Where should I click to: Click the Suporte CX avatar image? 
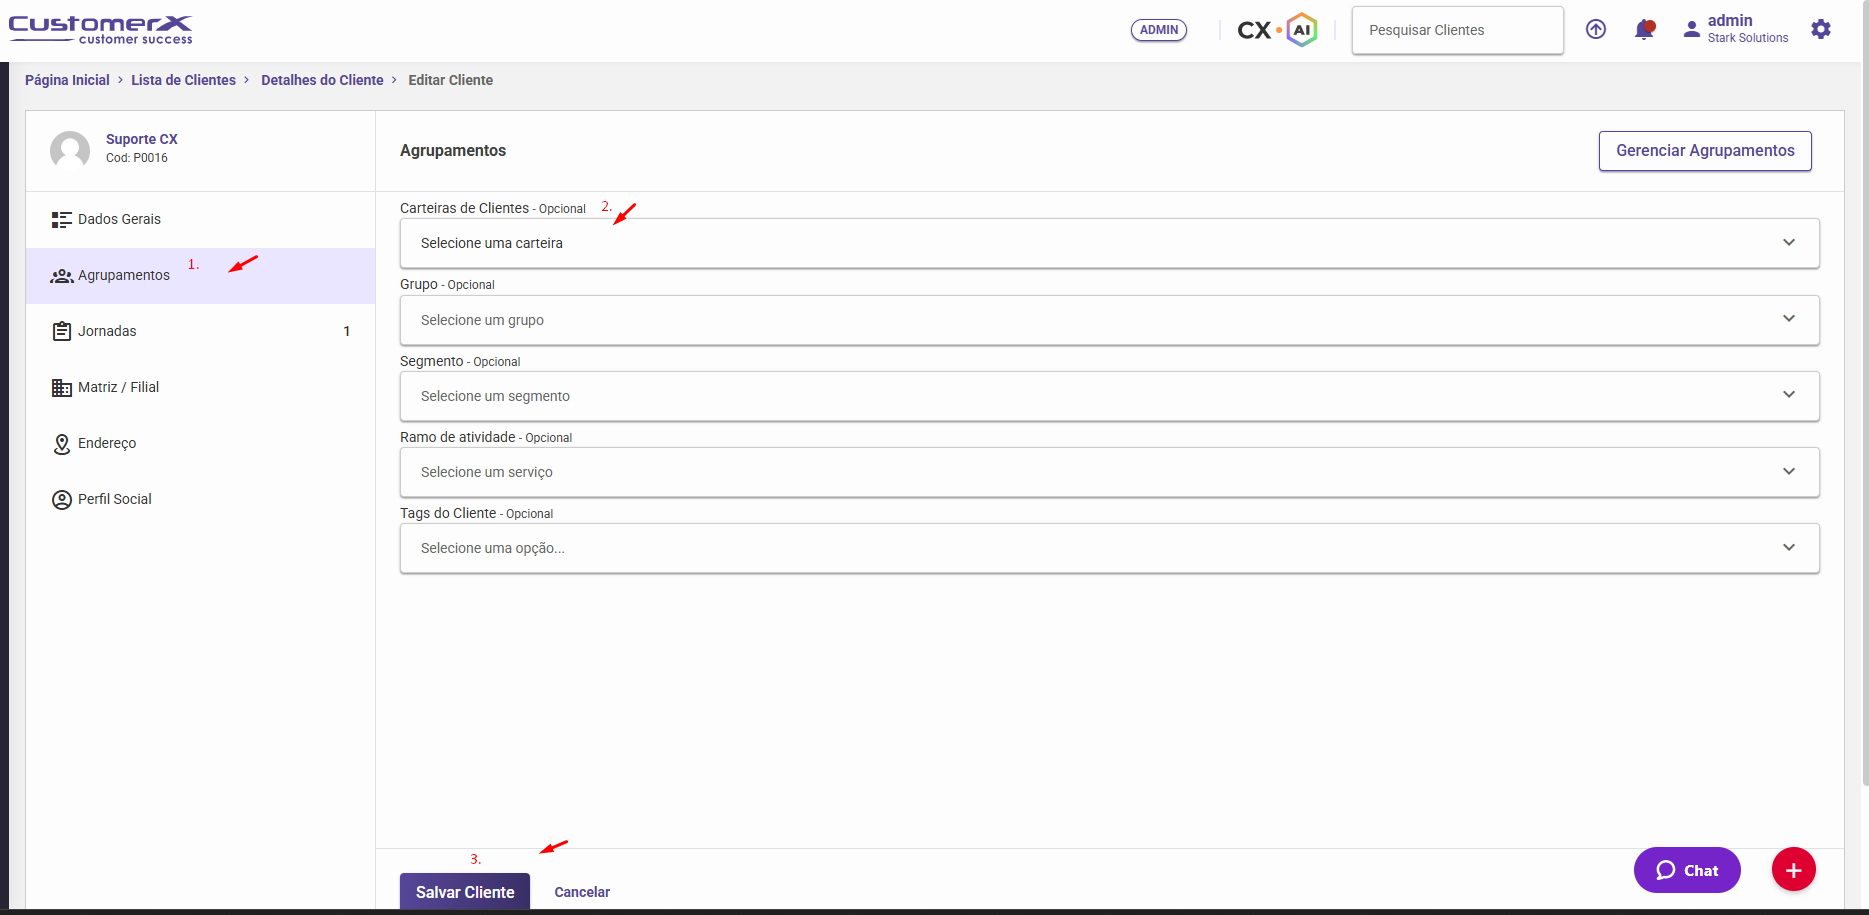pyautogui.click(x=70, y=150)
